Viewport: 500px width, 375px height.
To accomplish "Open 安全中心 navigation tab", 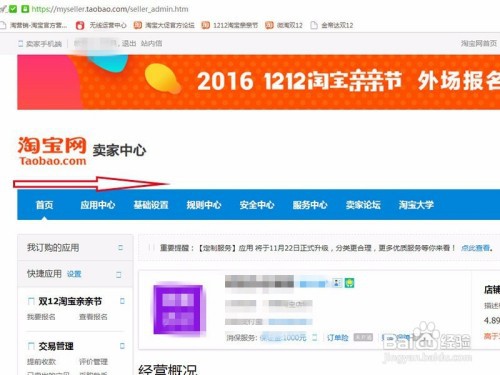I will 257,205.
